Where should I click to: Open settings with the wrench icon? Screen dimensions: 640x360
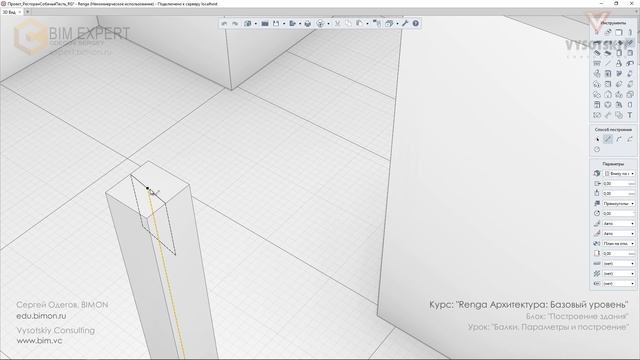coord(404,24)
